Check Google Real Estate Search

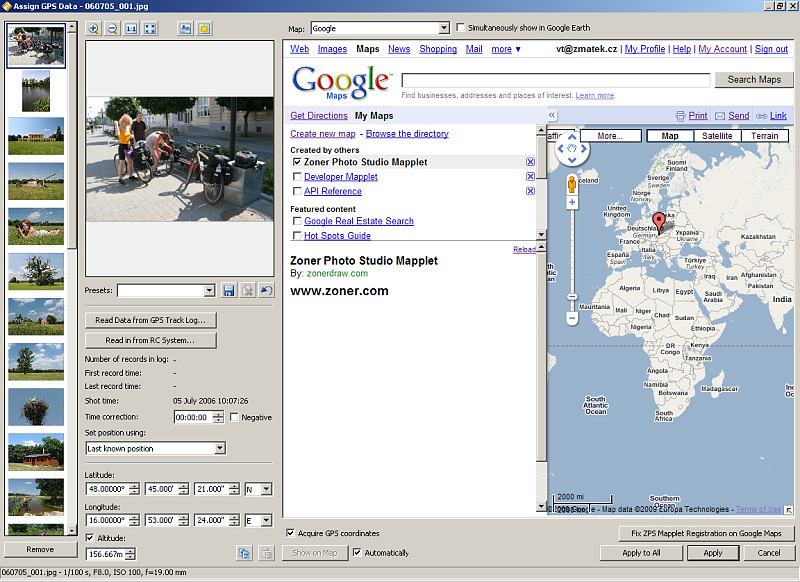pyautogui.click(x=297, y=221)
